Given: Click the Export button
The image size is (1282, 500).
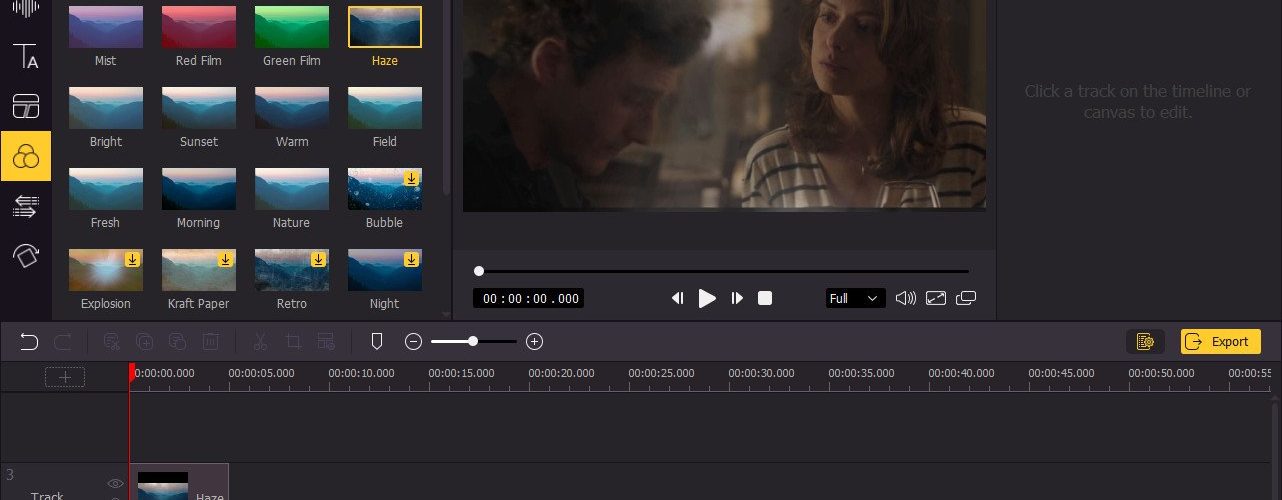Looking at the screenshot, I should (x=1220, y=342).
